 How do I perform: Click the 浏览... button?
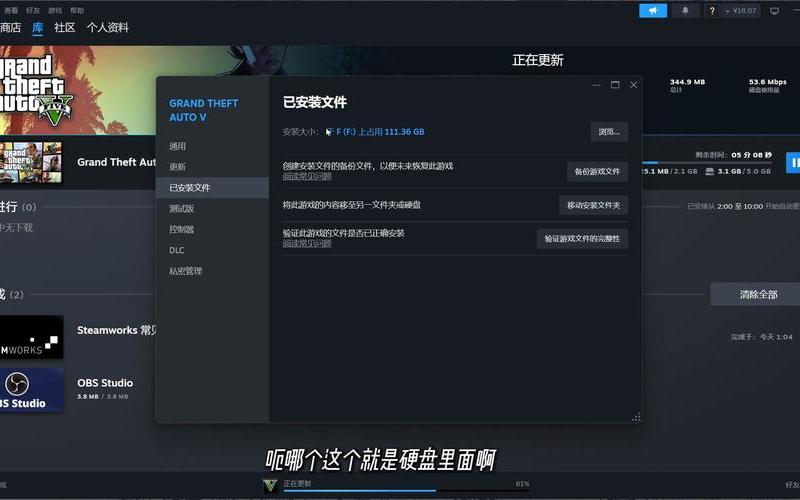pos(609,132)
